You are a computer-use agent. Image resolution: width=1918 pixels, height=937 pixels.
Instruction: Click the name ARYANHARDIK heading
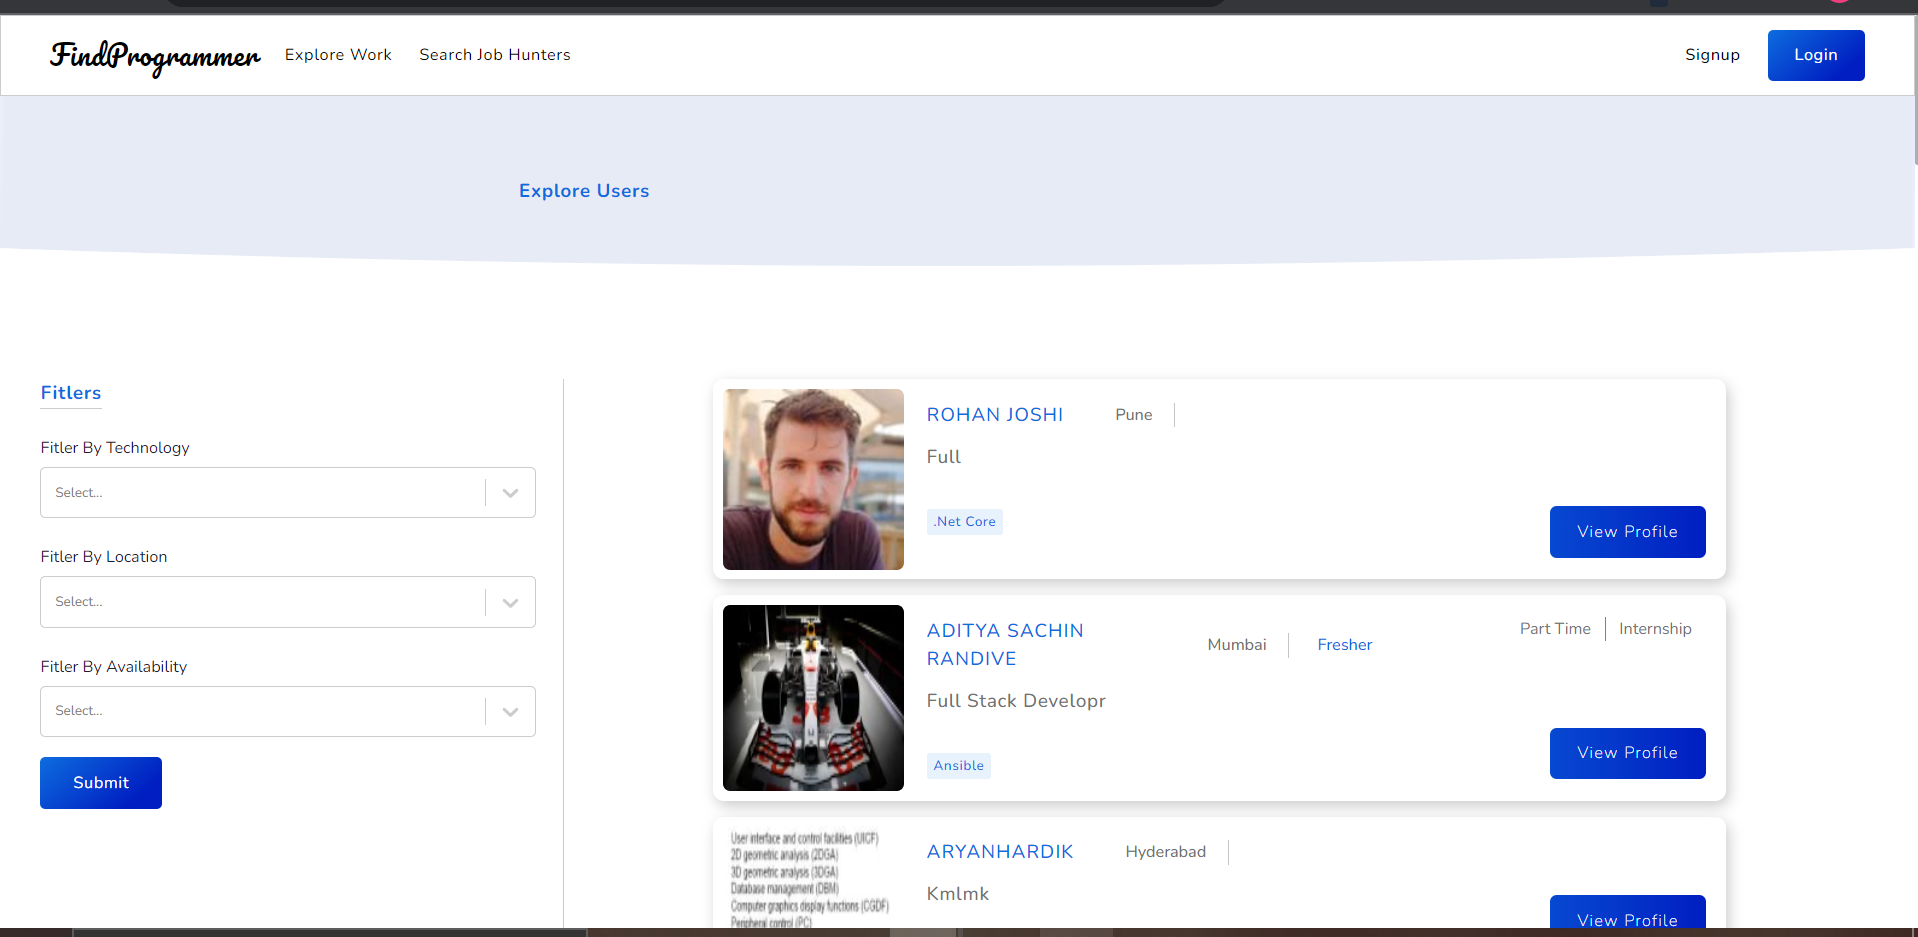point(999,851)
